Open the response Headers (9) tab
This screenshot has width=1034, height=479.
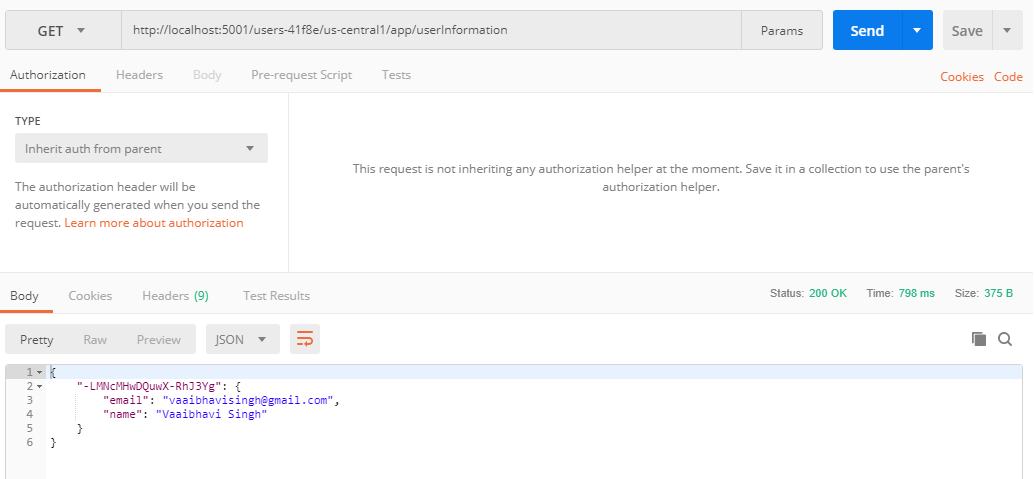click(175, 296)
